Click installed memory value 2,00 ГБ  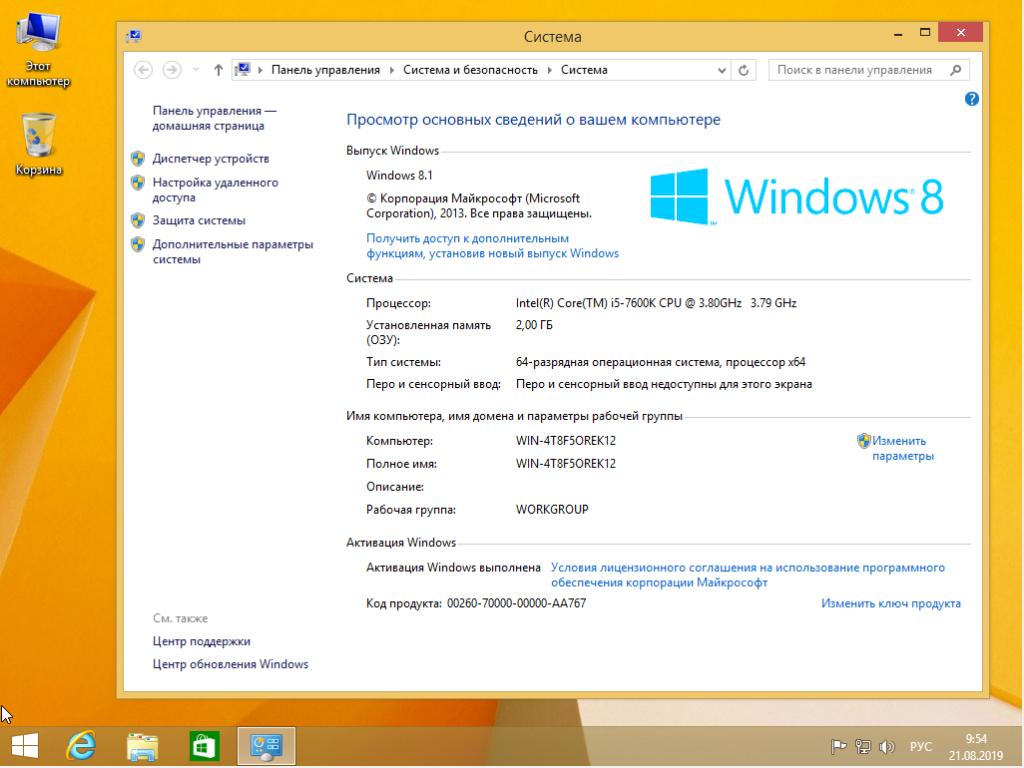point(534,325)
